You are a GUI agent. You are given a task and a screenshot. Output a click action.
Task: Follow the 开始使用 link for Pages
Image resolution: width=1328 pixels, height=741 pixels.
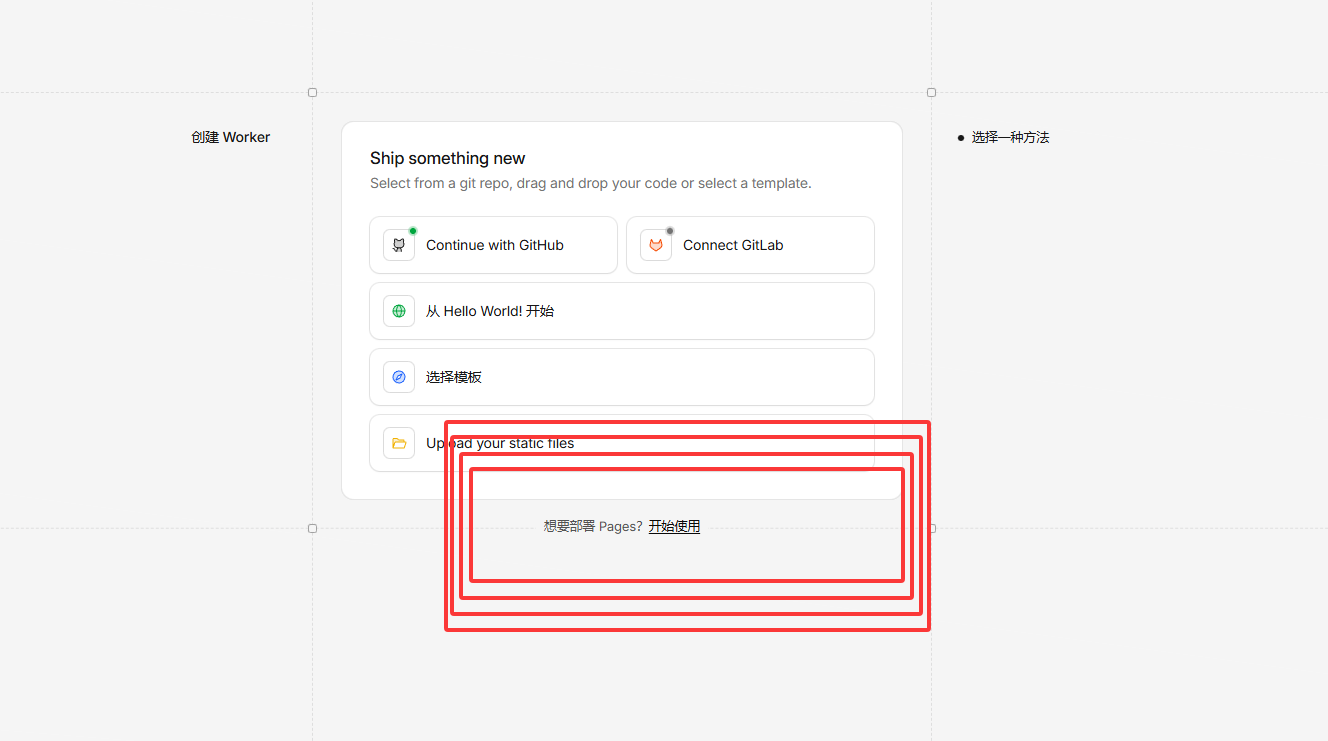click(x=674, y=526)
